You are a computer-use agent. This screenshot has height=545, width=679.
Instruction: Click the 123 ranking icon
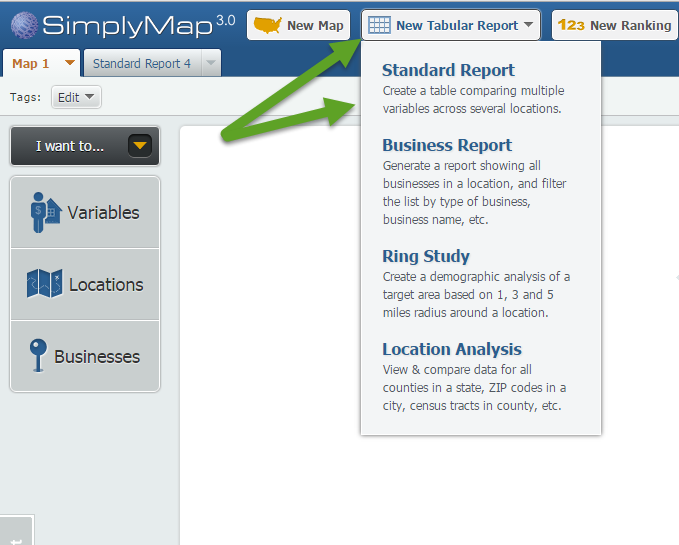click(x=571, y=25)
